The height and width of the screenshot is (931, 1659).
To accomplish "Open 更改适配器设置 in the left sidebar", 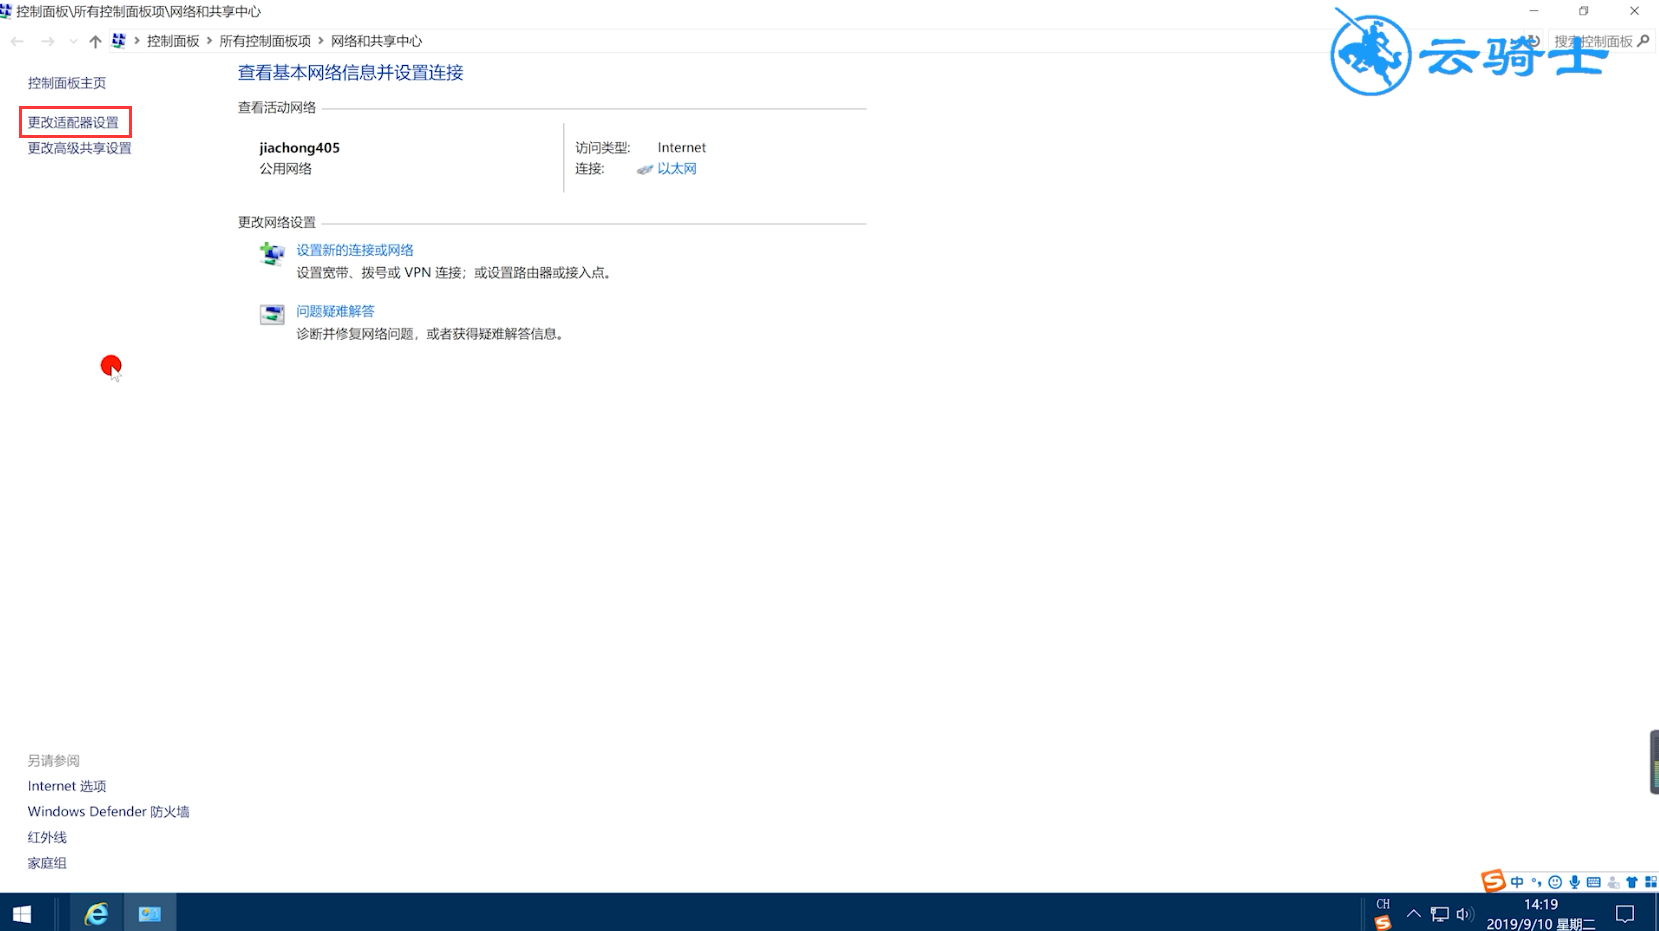I will 73,122.
